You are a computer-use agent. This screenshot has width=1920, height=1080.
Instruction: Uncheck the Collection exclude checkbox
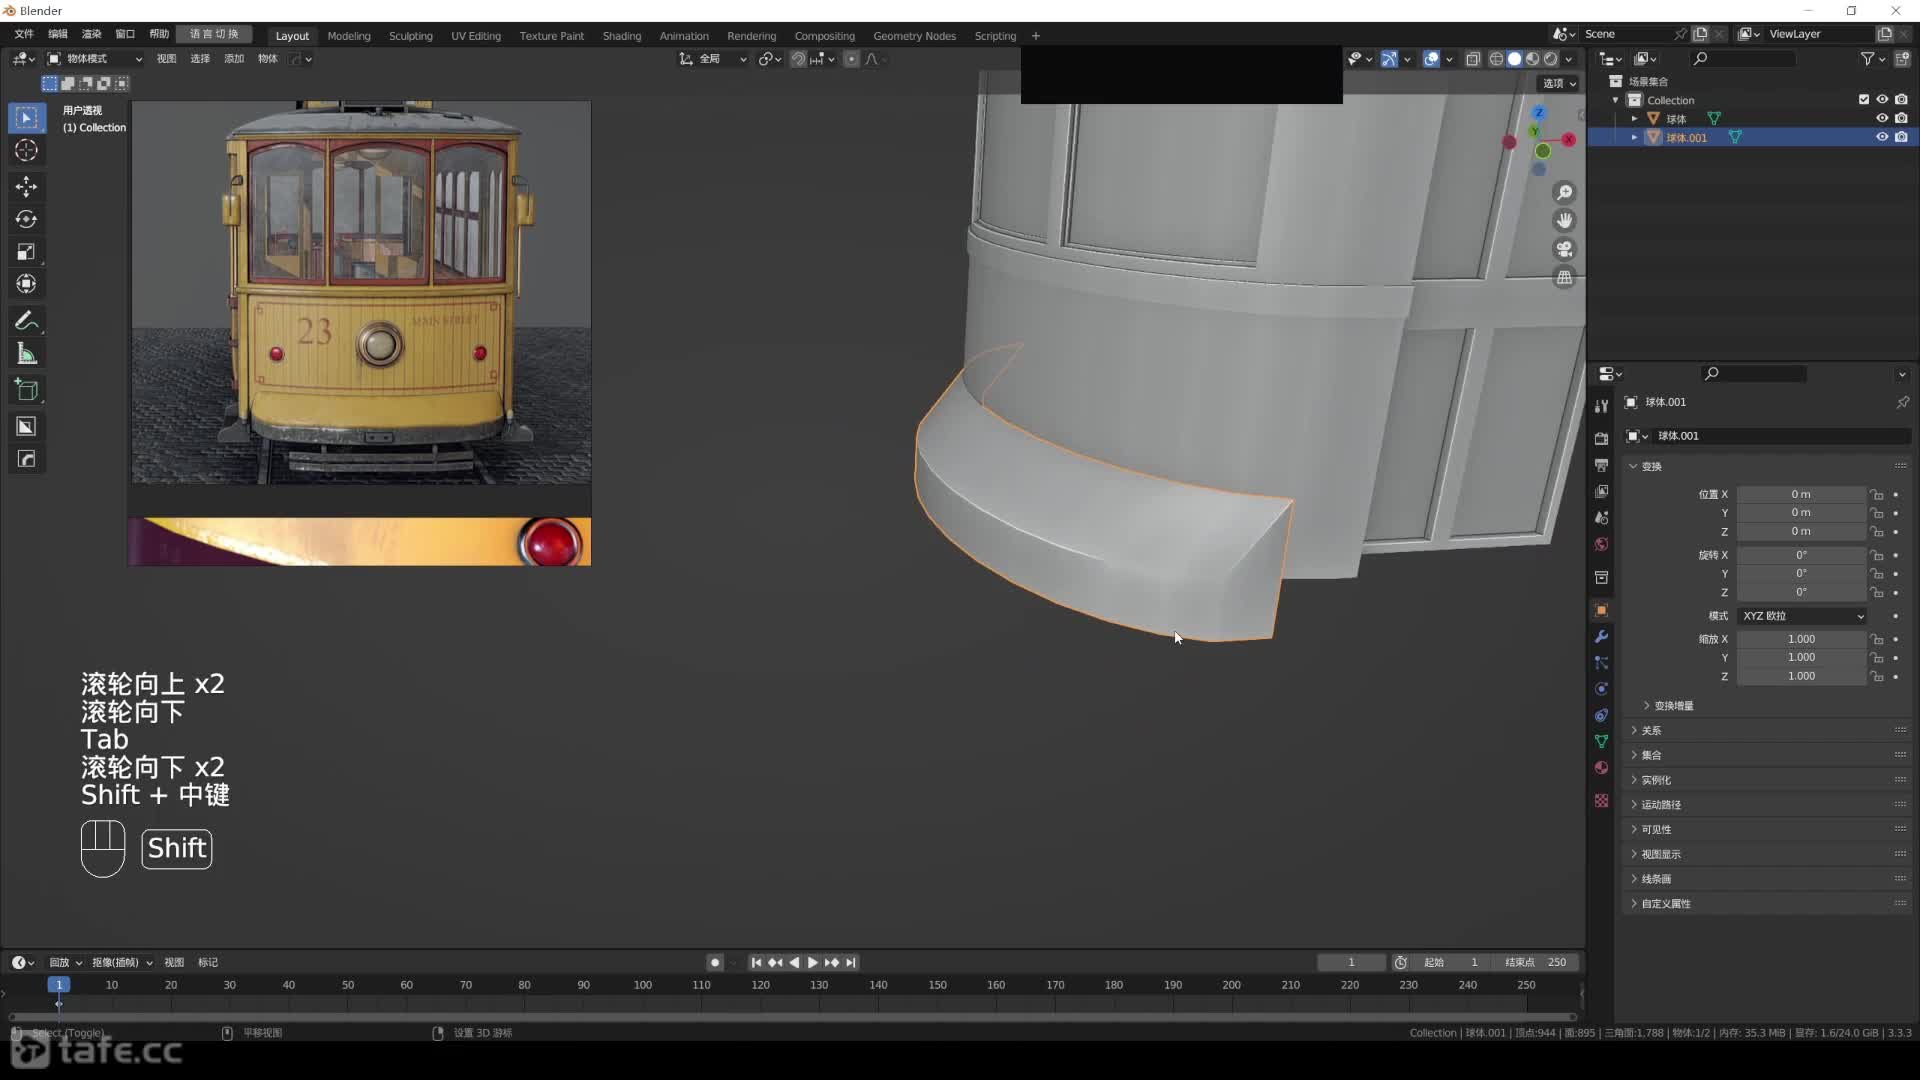[1863, 99]
